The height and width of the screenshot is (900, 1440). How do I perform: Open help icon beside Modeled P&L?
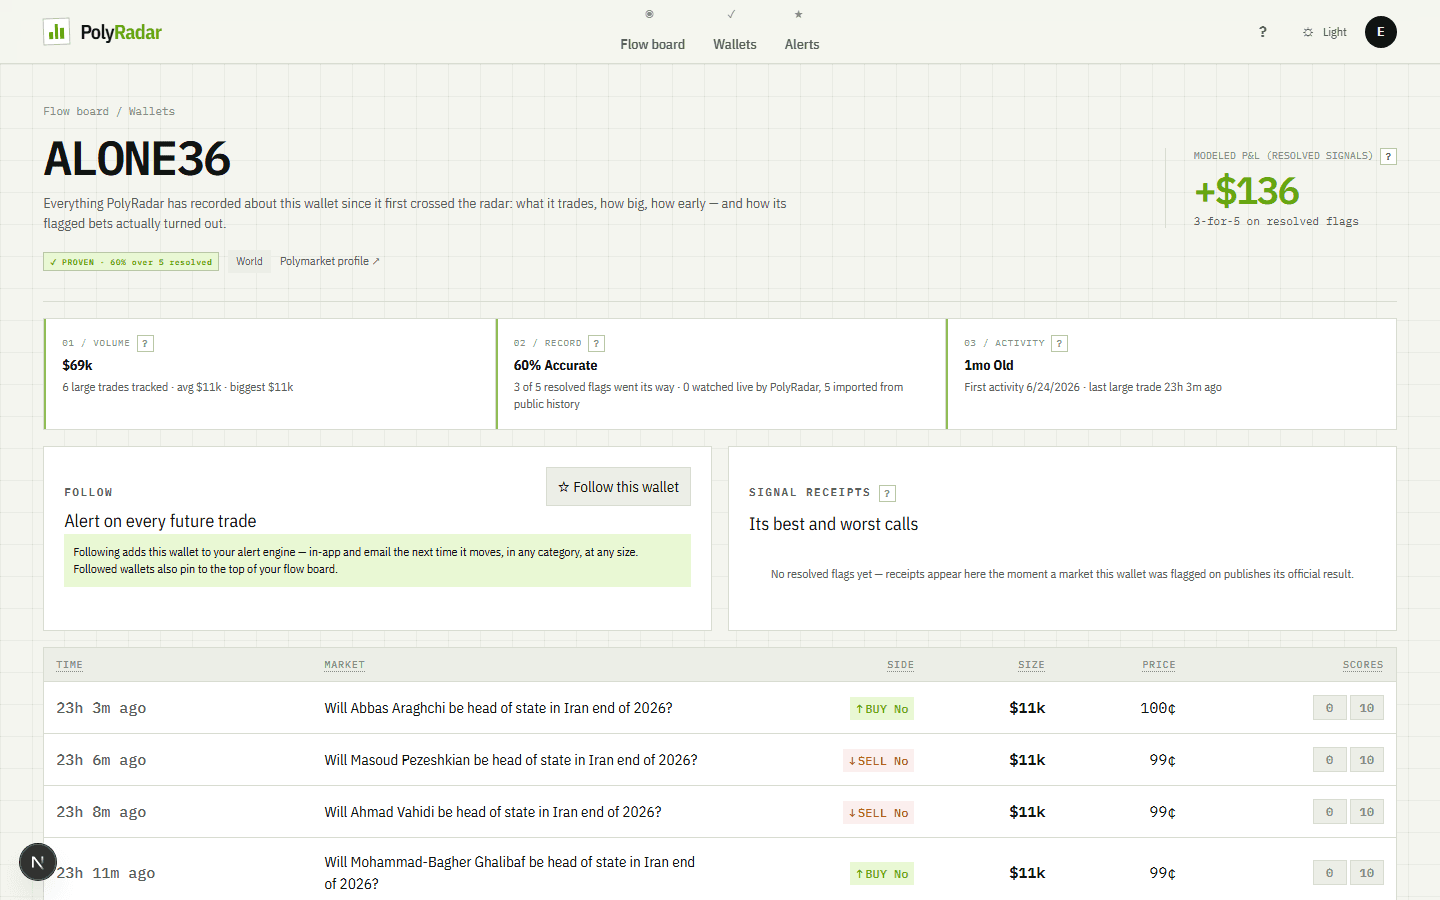point(1388,156)
